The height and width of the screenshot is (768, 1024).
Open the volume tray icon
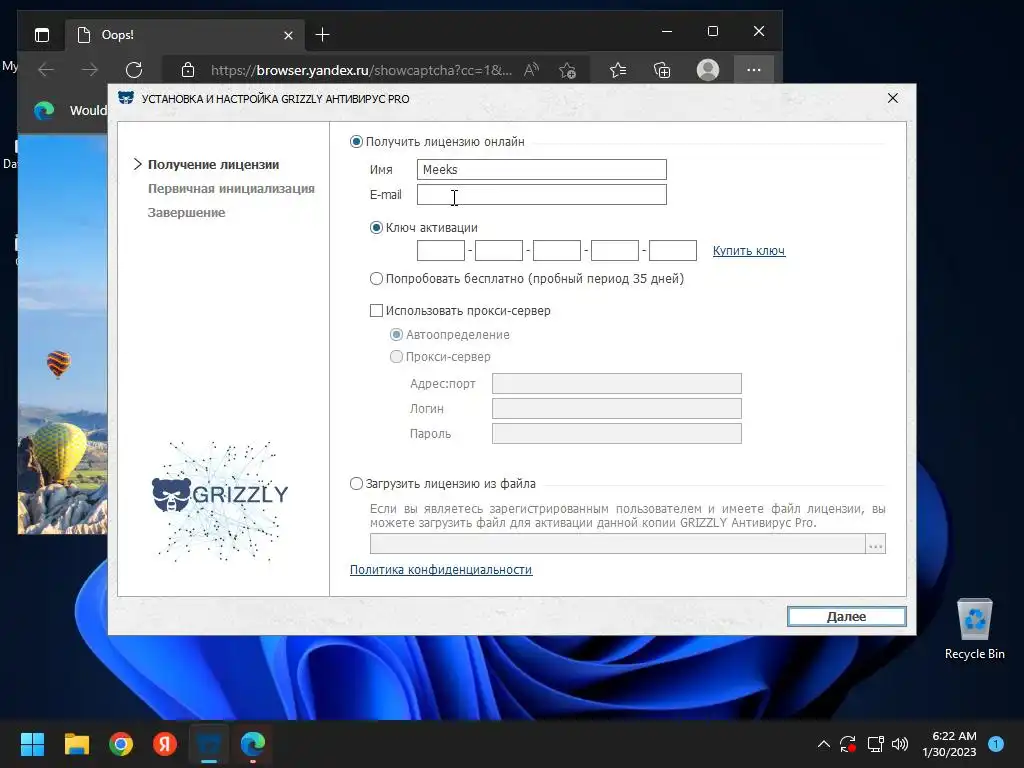click(x=900, y=744)
